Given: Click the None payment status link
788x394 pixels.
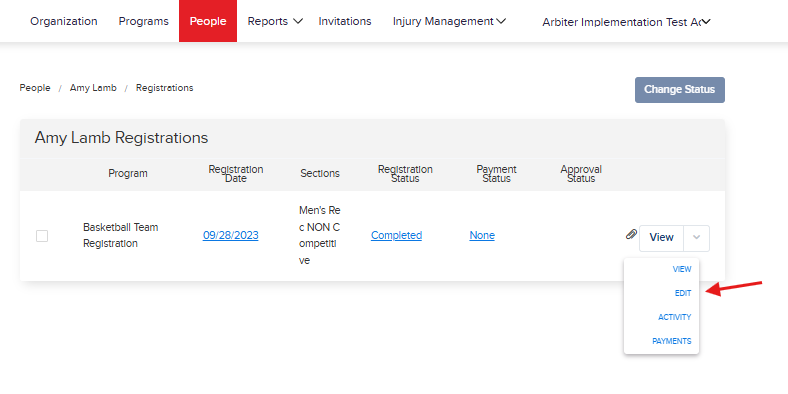Looking at the screenshot, I should click(x=482, y=235).
